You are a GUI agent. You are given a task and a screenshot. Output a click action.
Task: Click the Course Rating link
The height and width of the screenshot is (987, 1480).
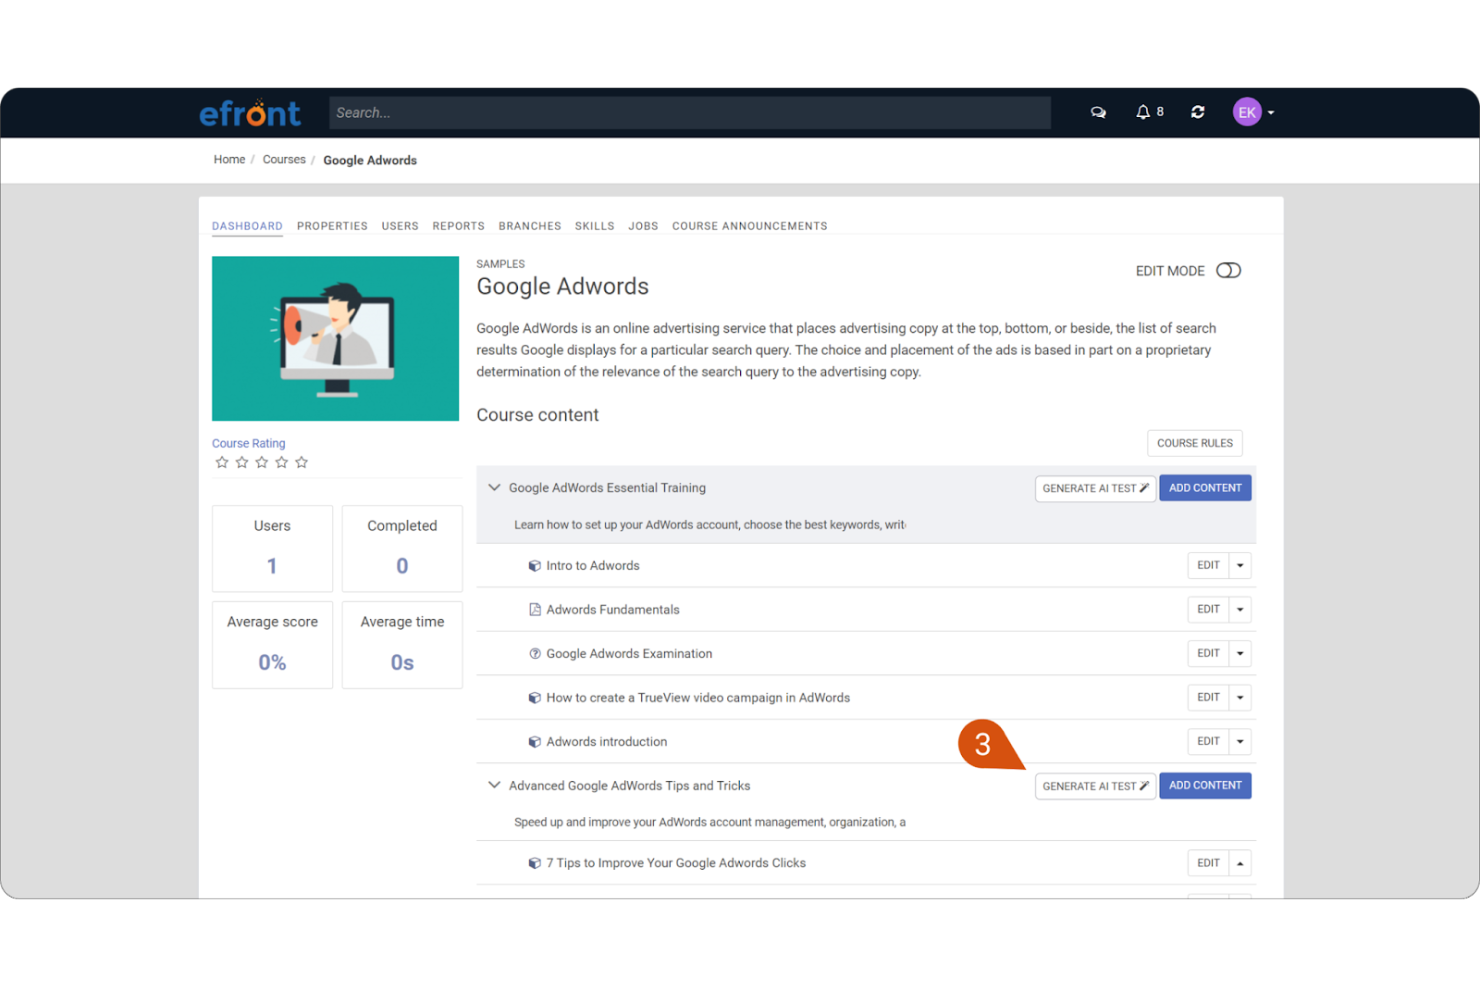248,443
